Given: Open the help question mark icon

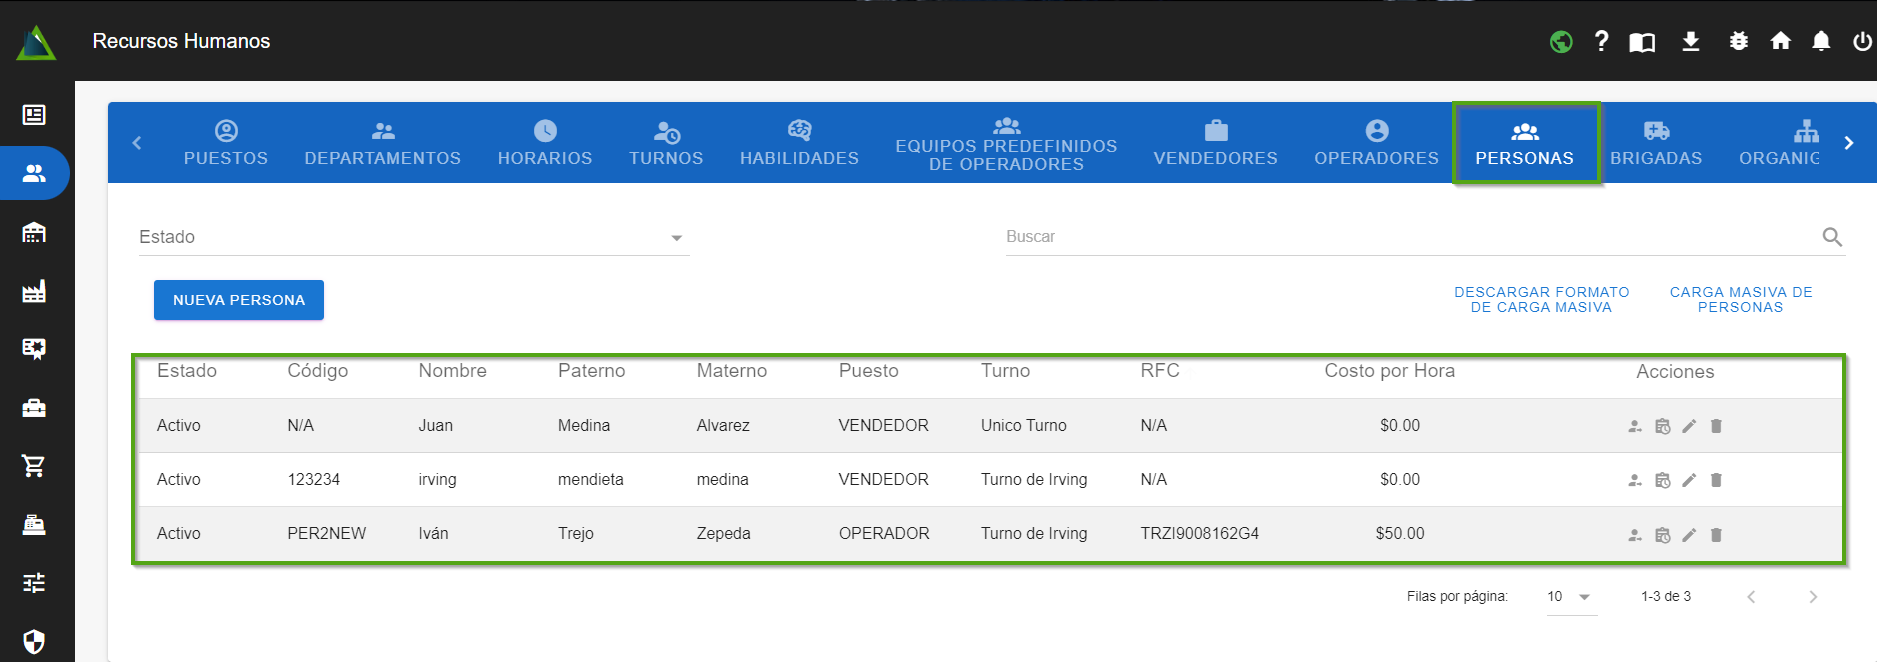Looking at the screenshot, I should [x=1602, y=41].
